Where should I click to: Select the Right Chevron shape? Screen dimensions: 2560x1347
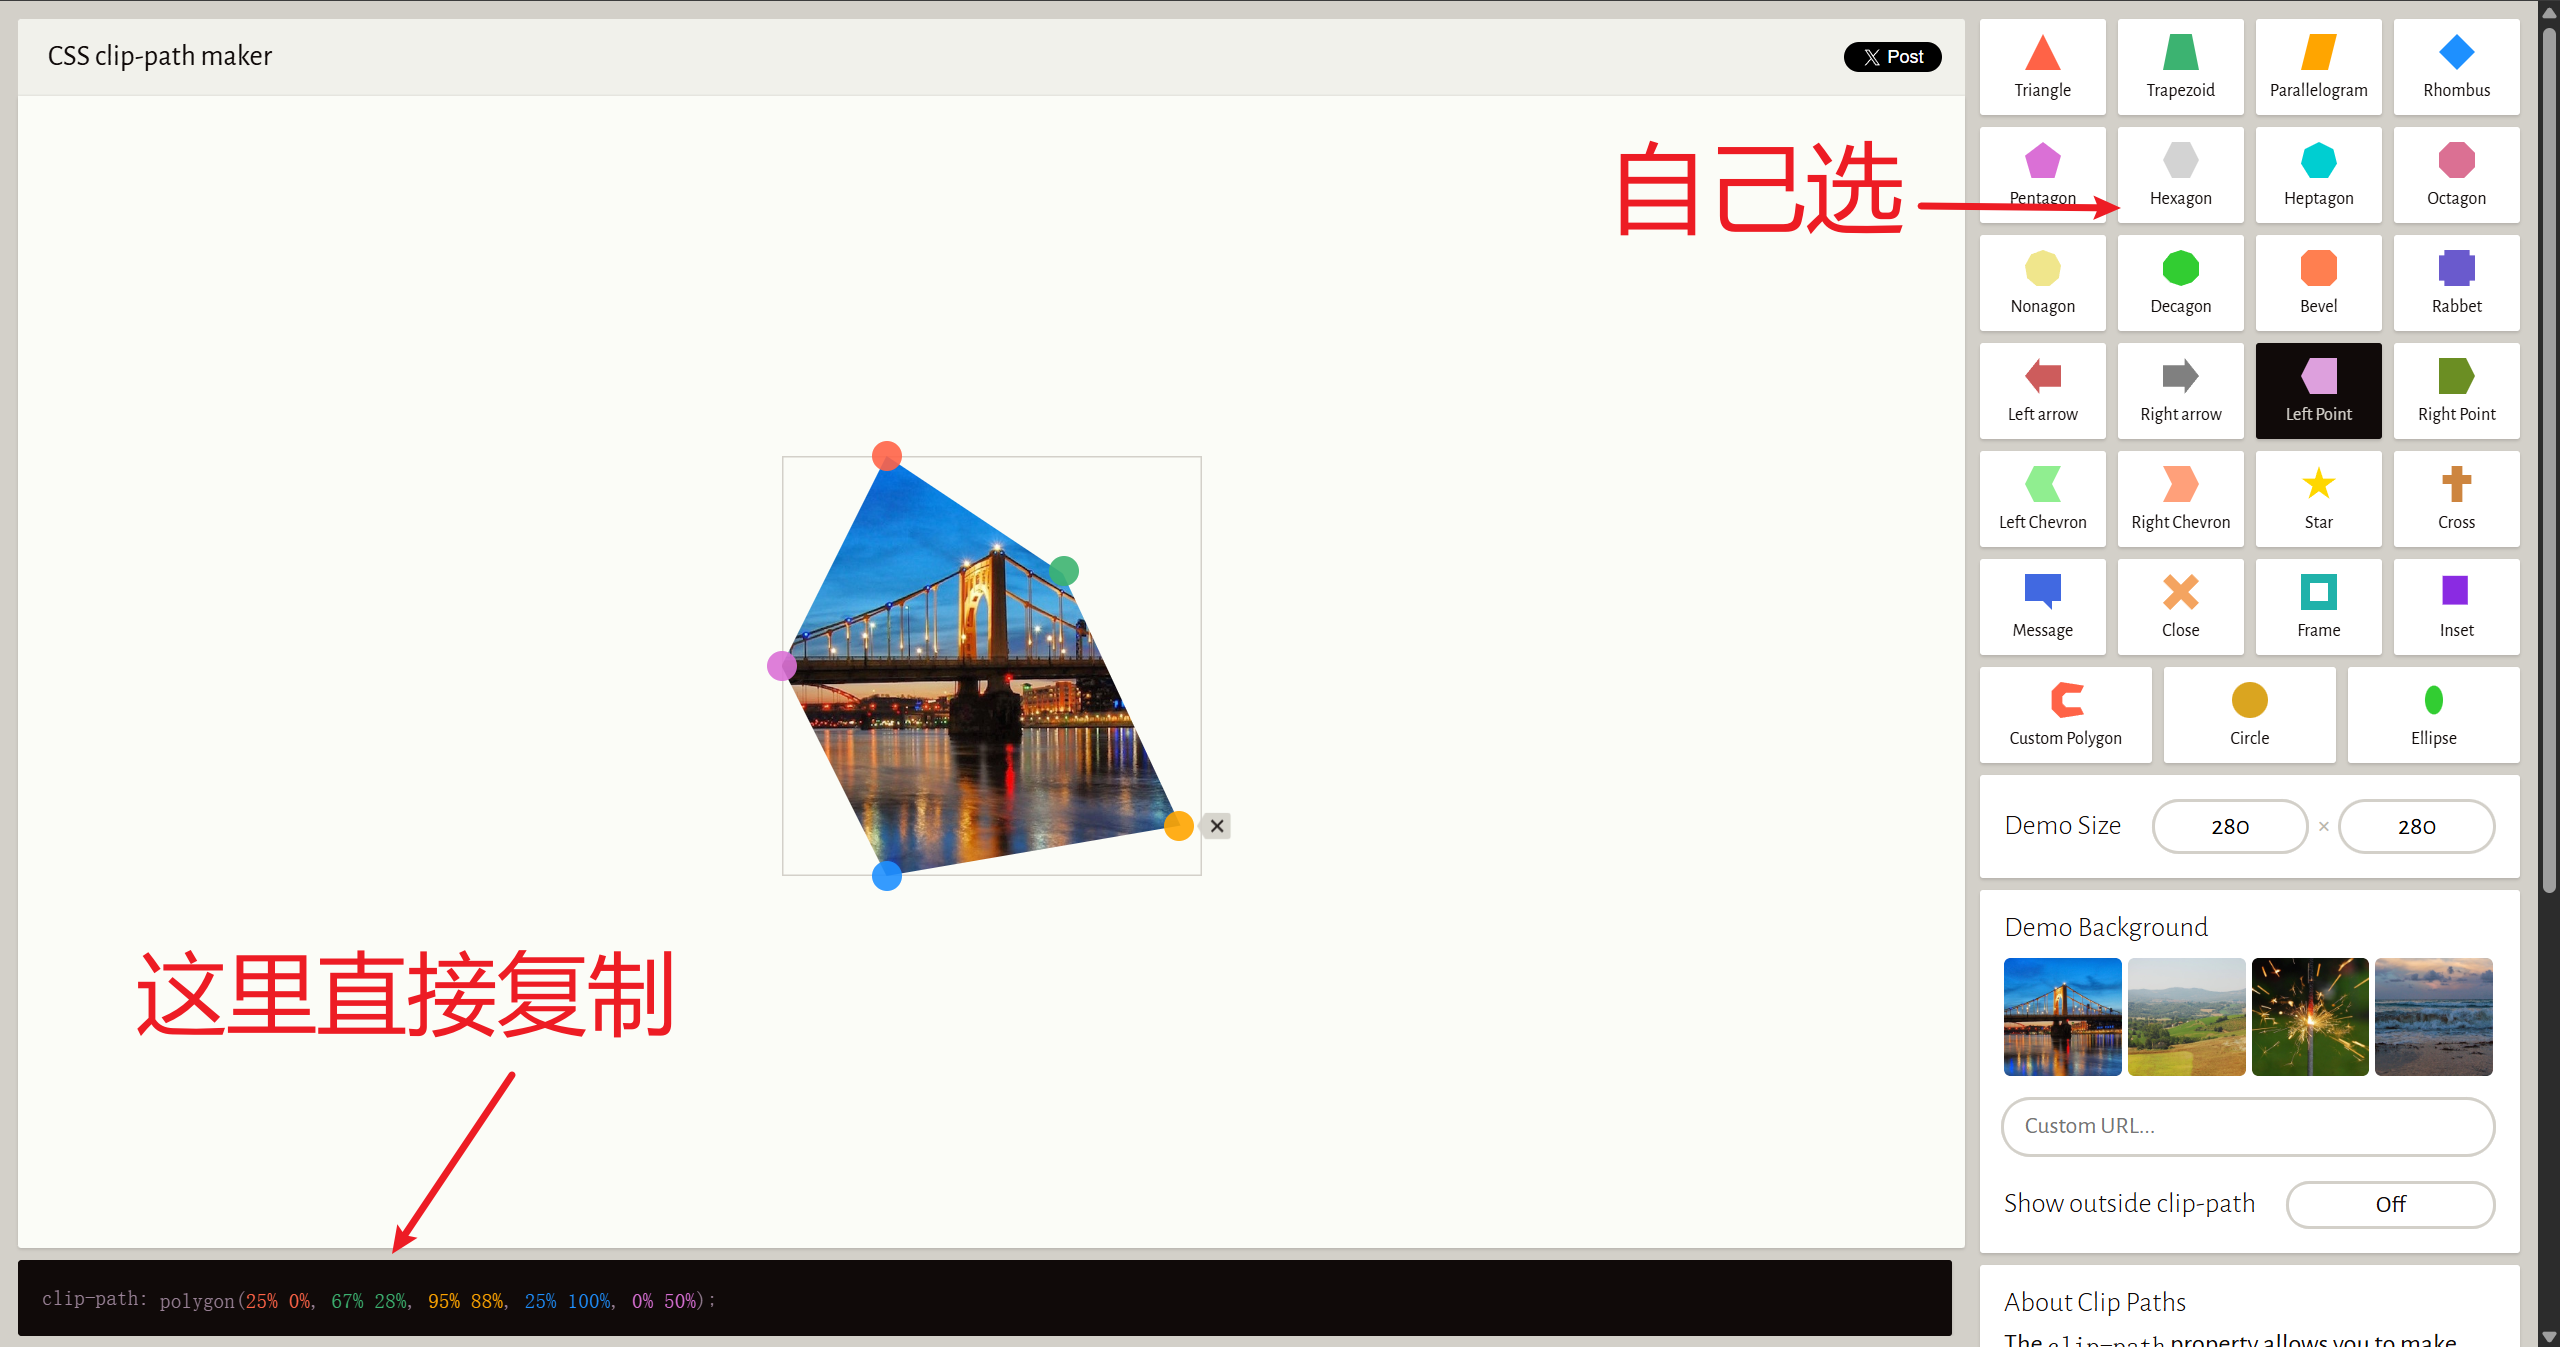coord(2180,499)
